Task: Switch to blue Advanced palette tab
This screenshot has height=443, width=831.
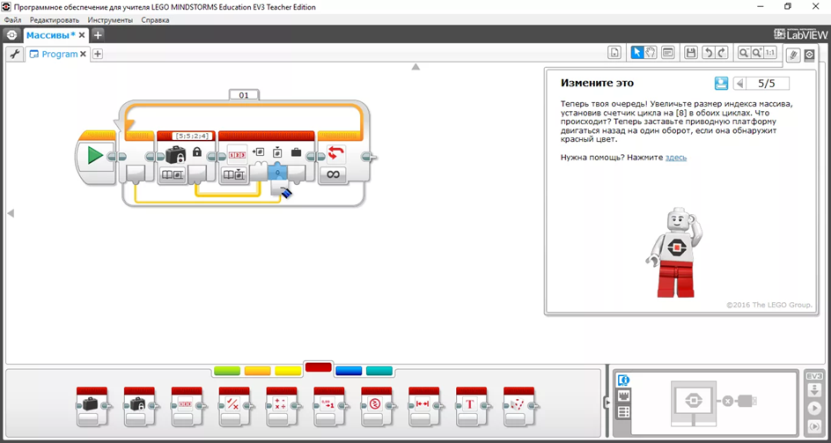Action: pos(349,371)
